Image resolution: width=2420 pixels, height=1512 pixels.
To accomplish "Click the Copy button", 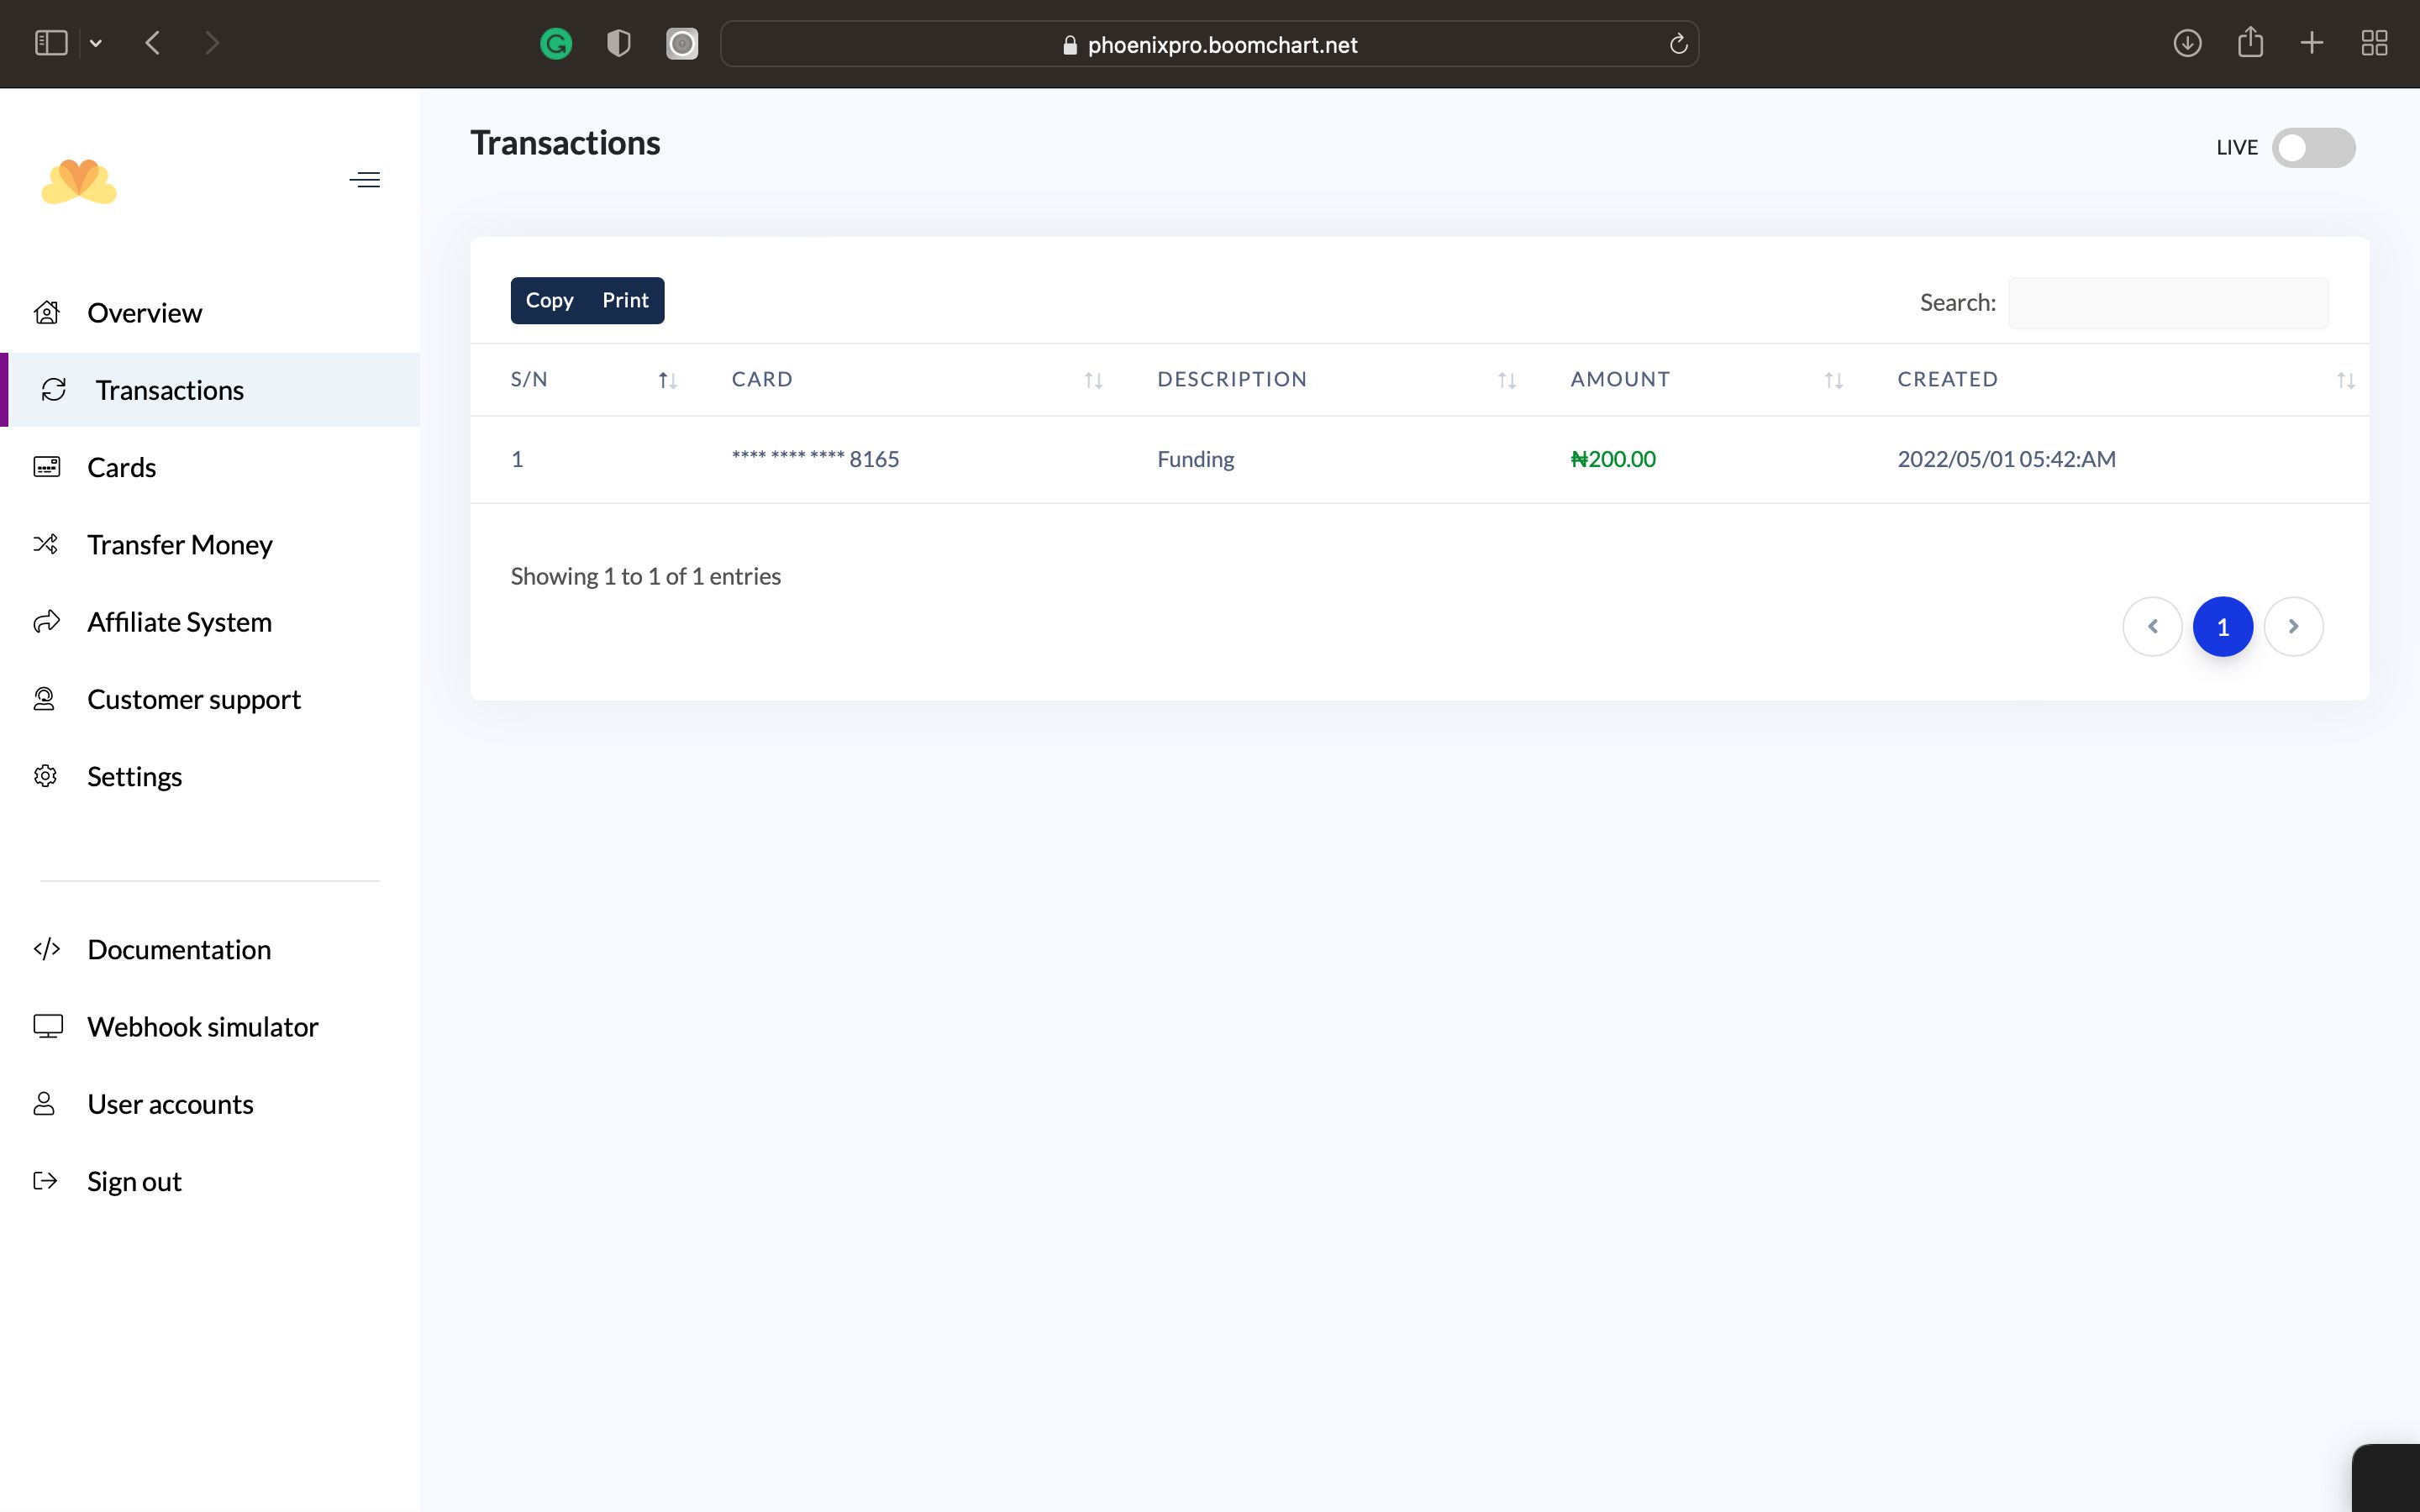I will coord(549,301).
